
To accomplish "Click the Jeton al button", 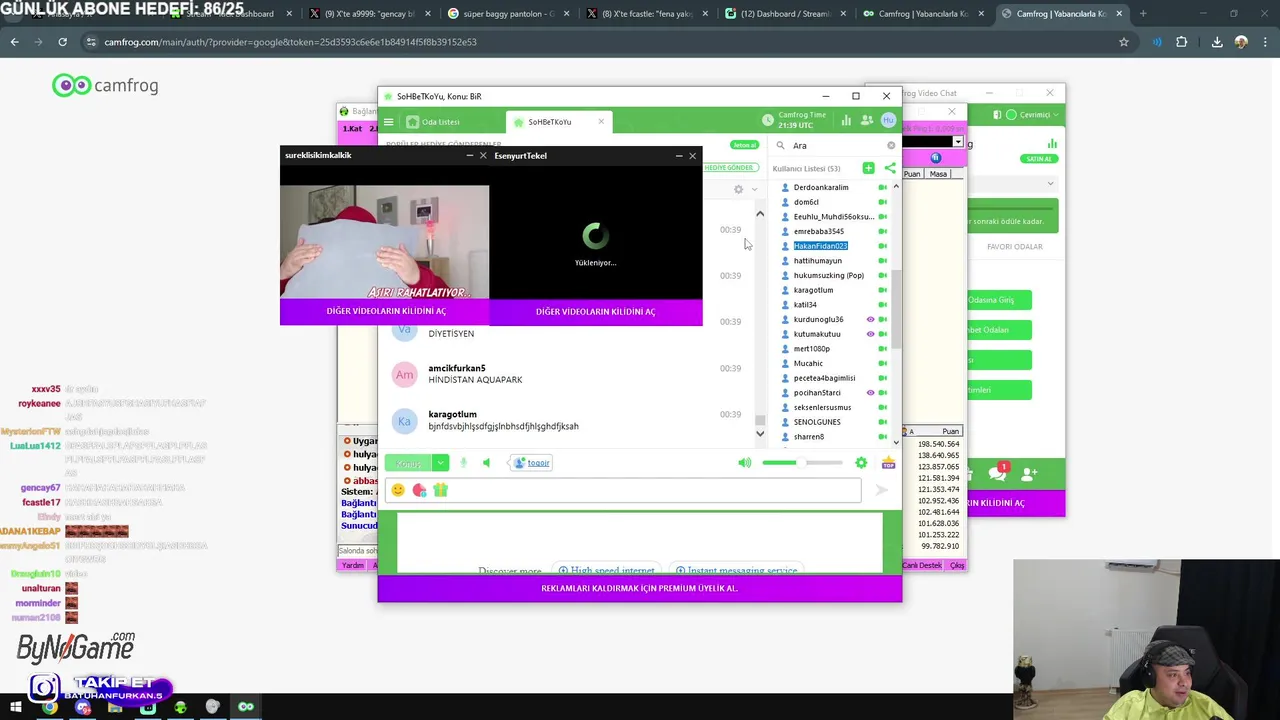I will click(x=744, y=145).
